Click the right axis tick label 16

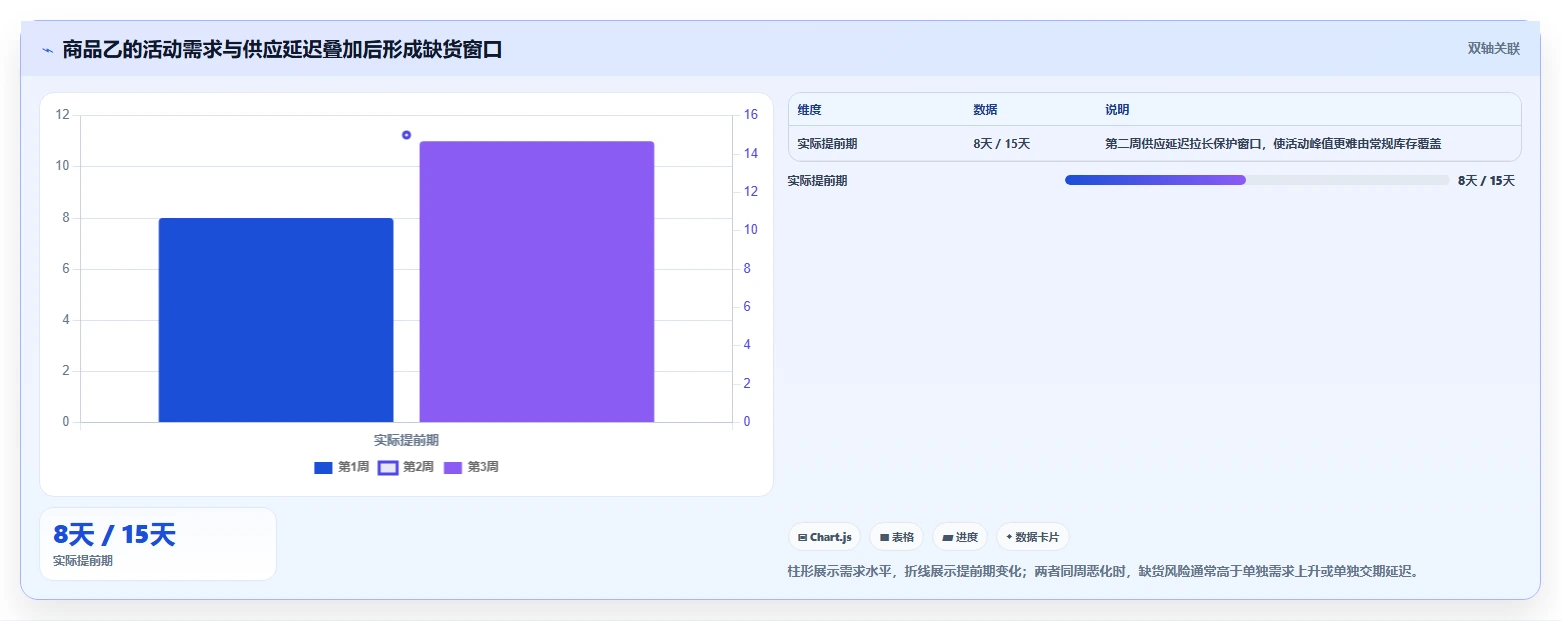(751, 115)
